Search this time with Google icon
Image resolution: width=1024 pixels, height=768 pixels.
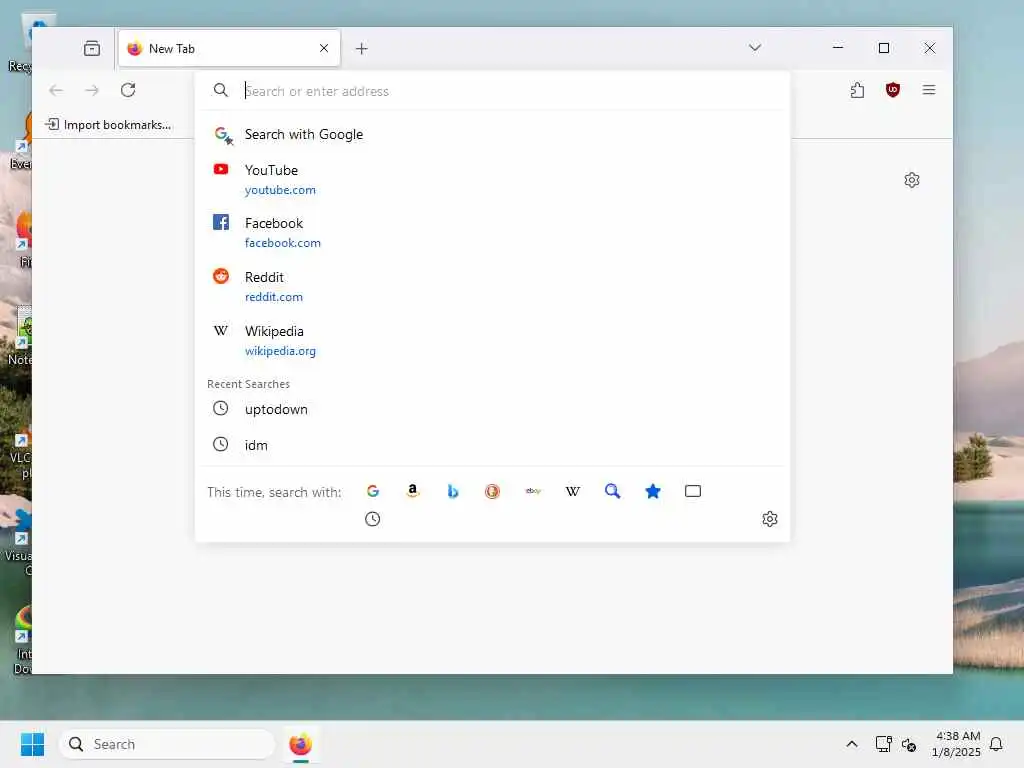(373, 491)
